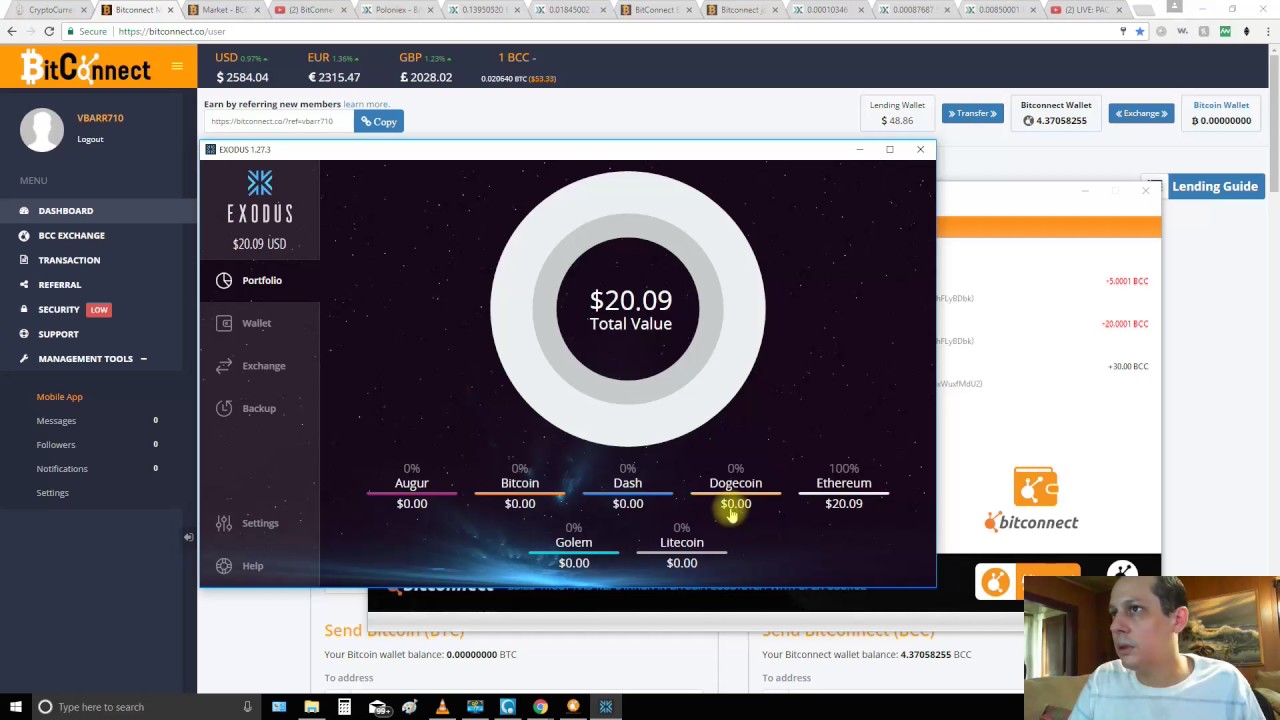Click Bitconnect Wallet balance box
Image resolution: width=1280 pixels, height=720 pixels.
(1056, 113)
